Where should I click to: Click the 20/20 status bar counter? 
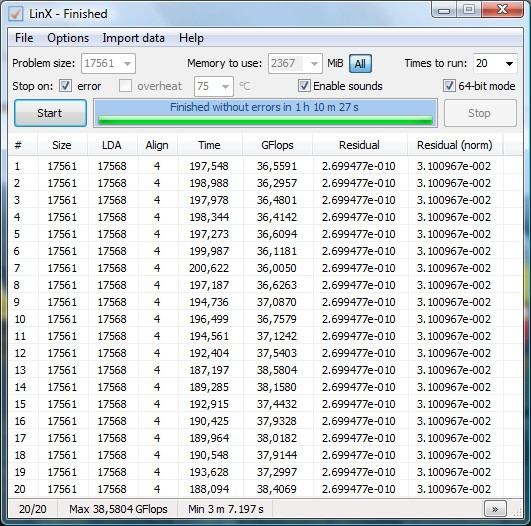(x=33, y=509)
